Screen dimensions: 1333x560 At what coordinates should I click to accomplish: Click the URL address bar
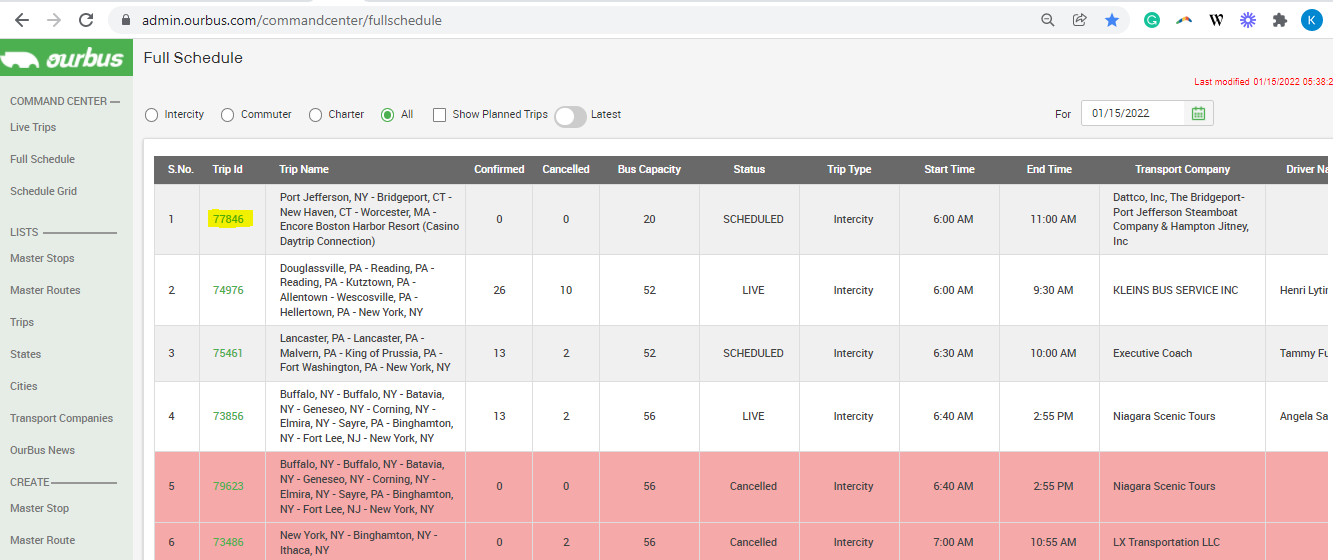(x=580, y=20)
